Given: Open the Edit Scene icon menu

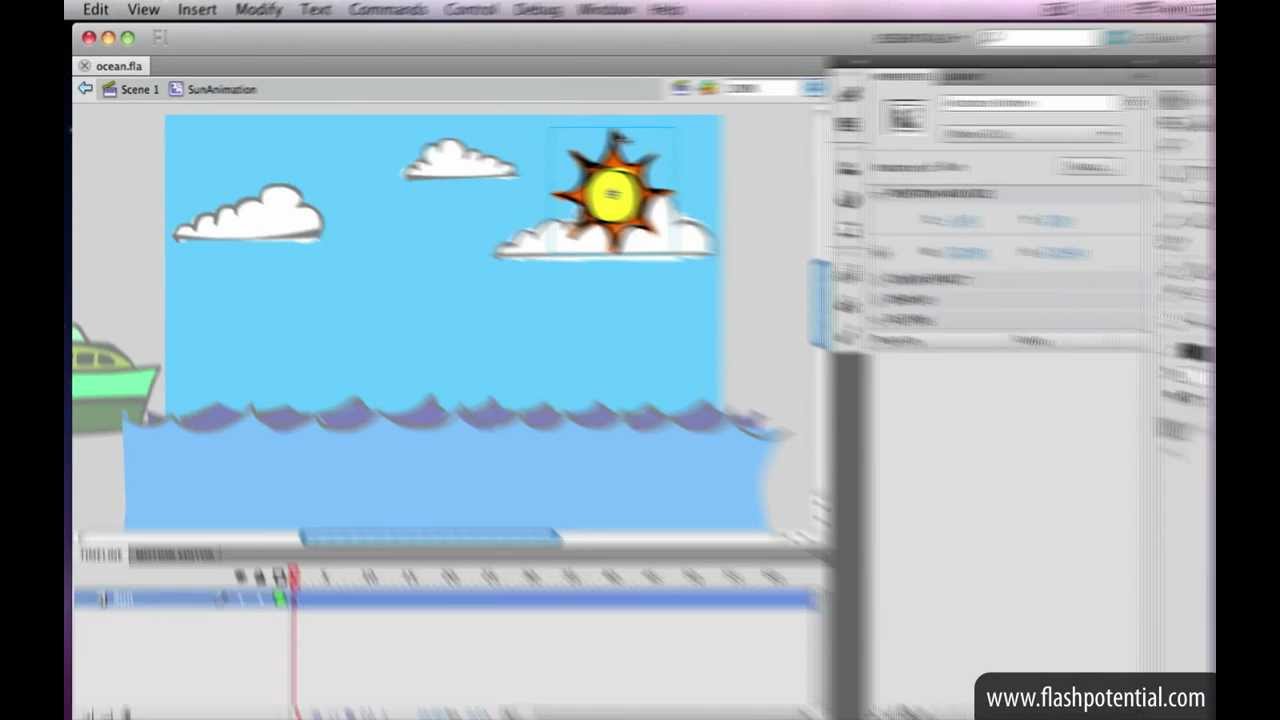Looking at the screenshot, I should (x=681, y=88).
